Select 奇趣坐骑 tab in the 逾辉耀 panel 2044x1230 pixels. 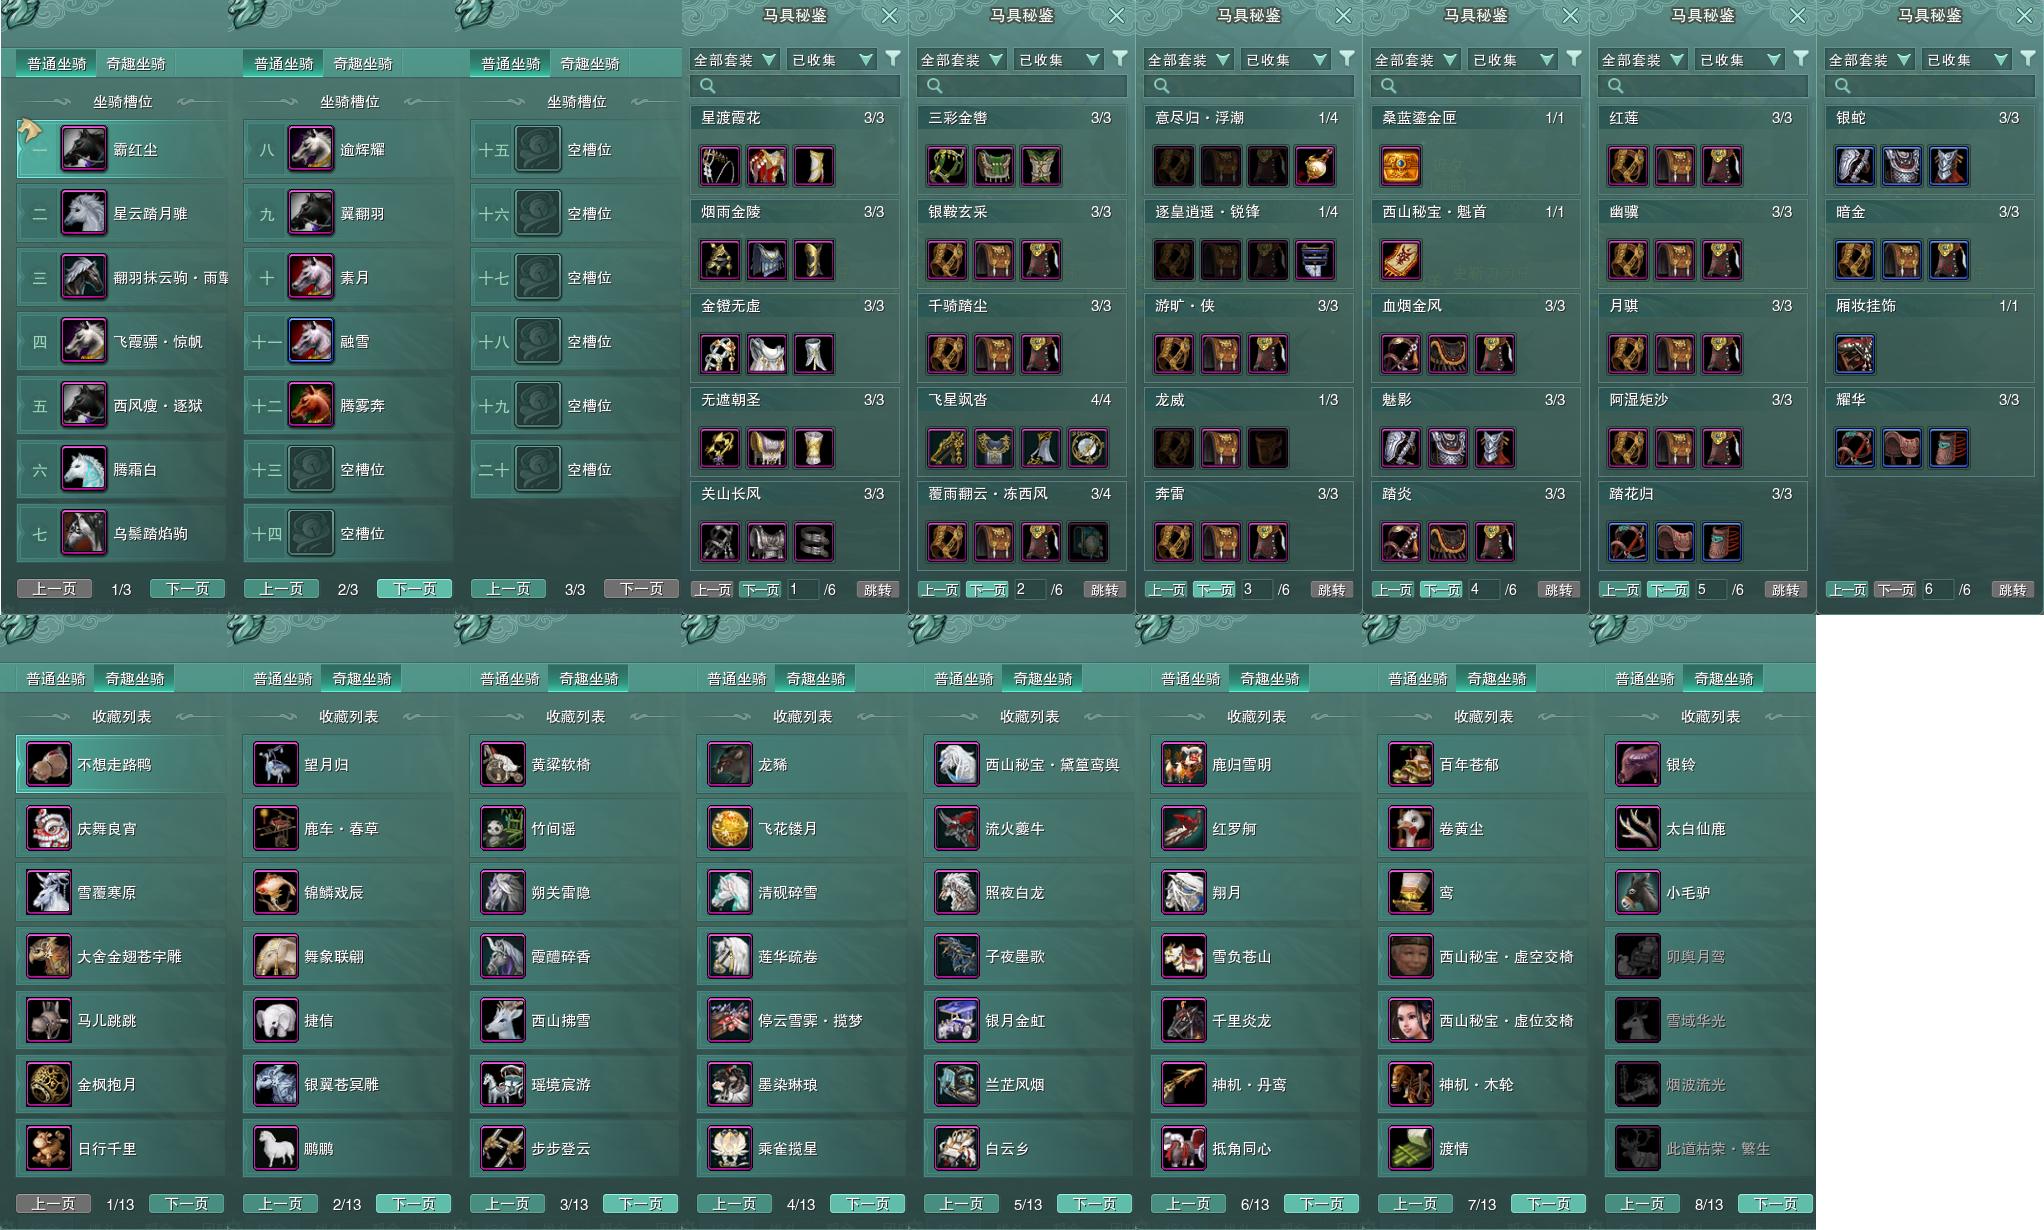tap(363, 63)
